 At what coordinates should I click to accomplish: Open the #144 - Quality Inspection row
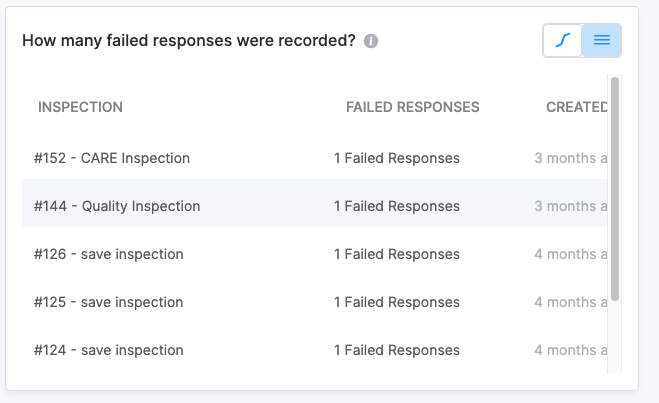coord(117,206)
